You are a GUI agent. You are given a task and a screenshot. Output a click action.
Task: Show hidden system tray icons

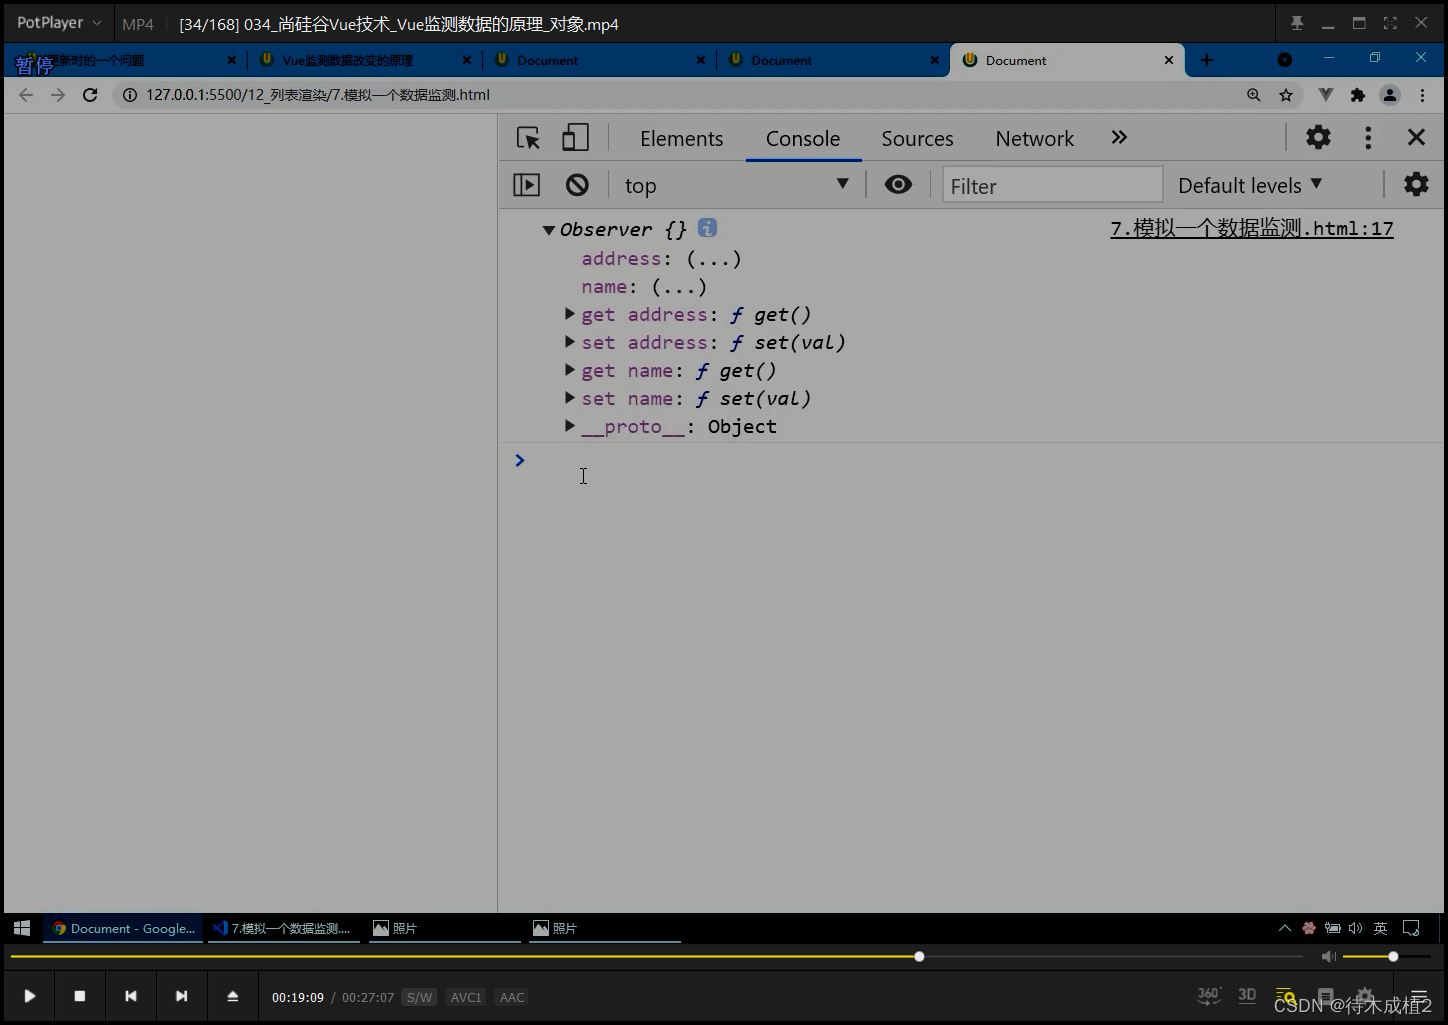1285,928
